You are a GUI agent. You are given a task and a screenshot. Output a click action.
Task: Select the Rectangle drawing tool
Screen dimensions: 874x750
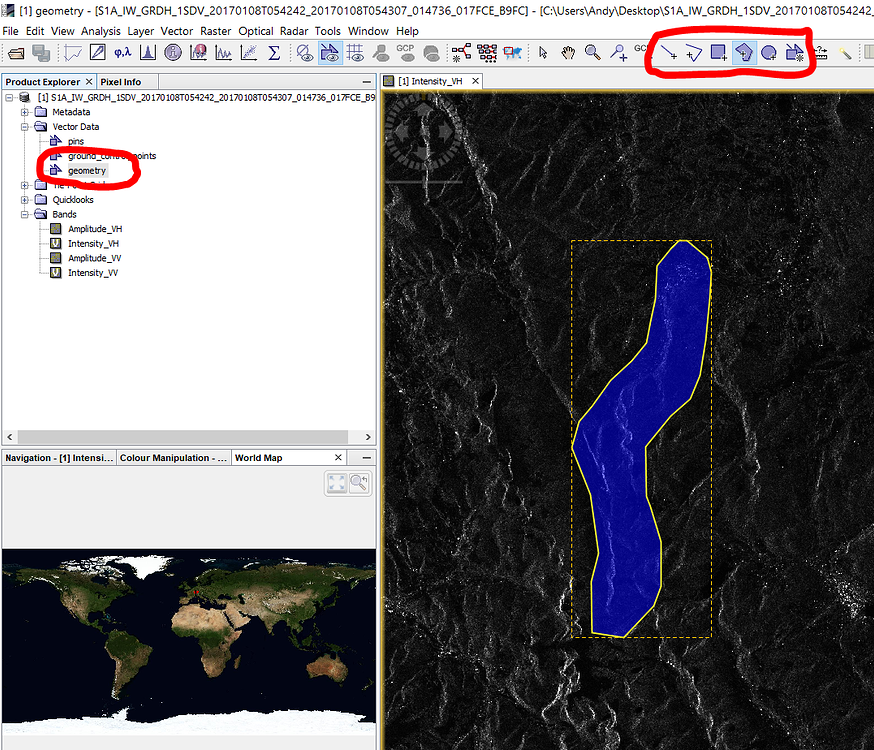[x=718, y=54]
